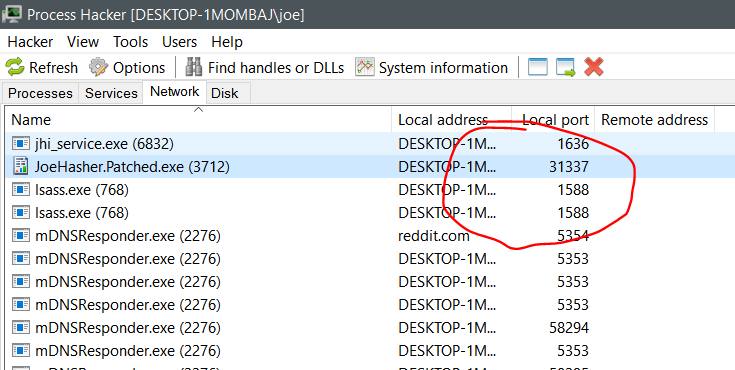The width and height of the screenshot is (735, 370).
Task: Click the System information graph icon
Action: (365, 67)
